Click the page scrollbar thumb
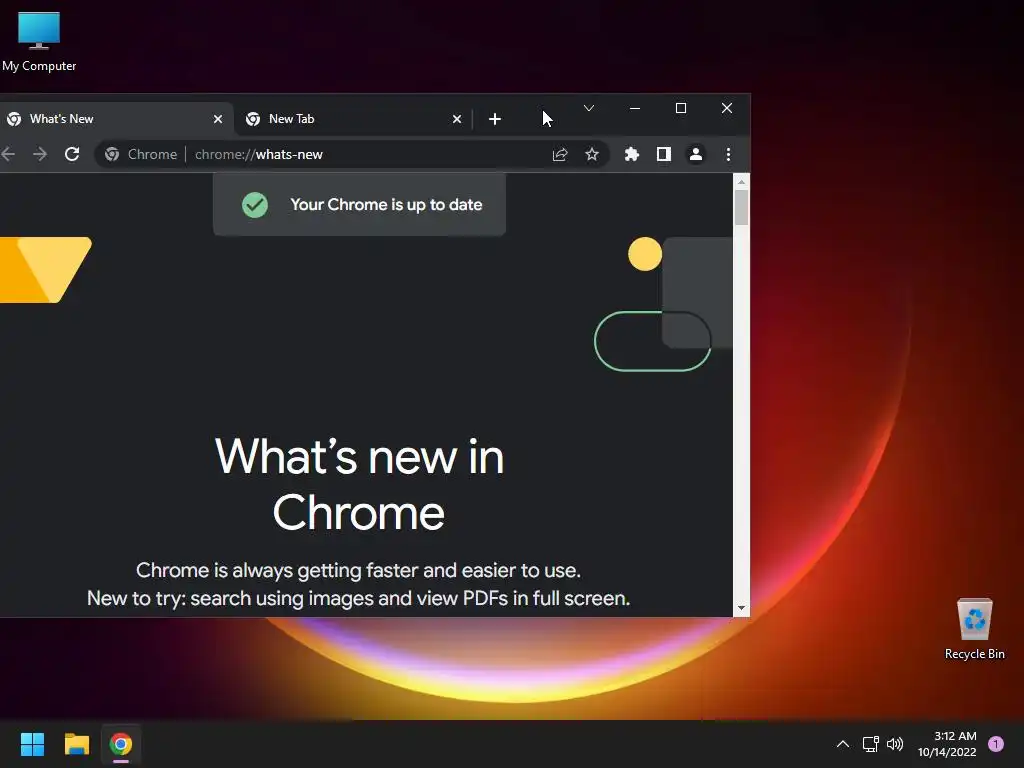Screen dimensions: 1024x768 click(x=741, y=207)
